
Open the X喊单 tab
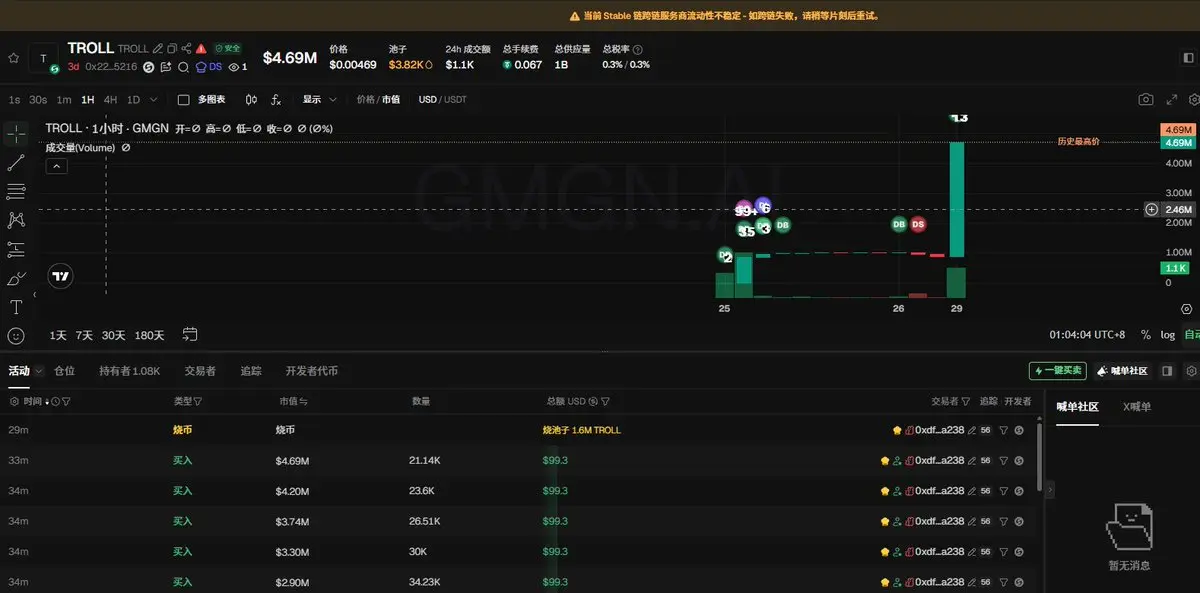(x=1137, y=407)
